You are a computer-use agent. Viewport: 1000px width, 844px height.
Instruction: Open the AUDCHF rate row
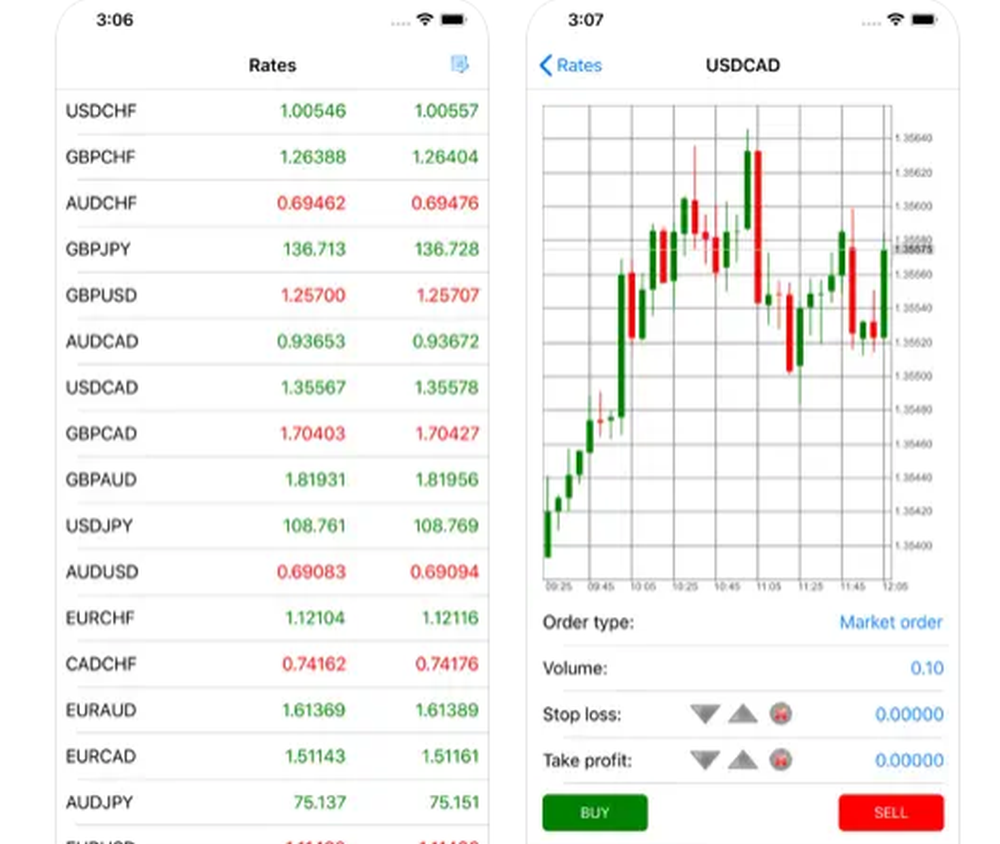click(272, 203)
